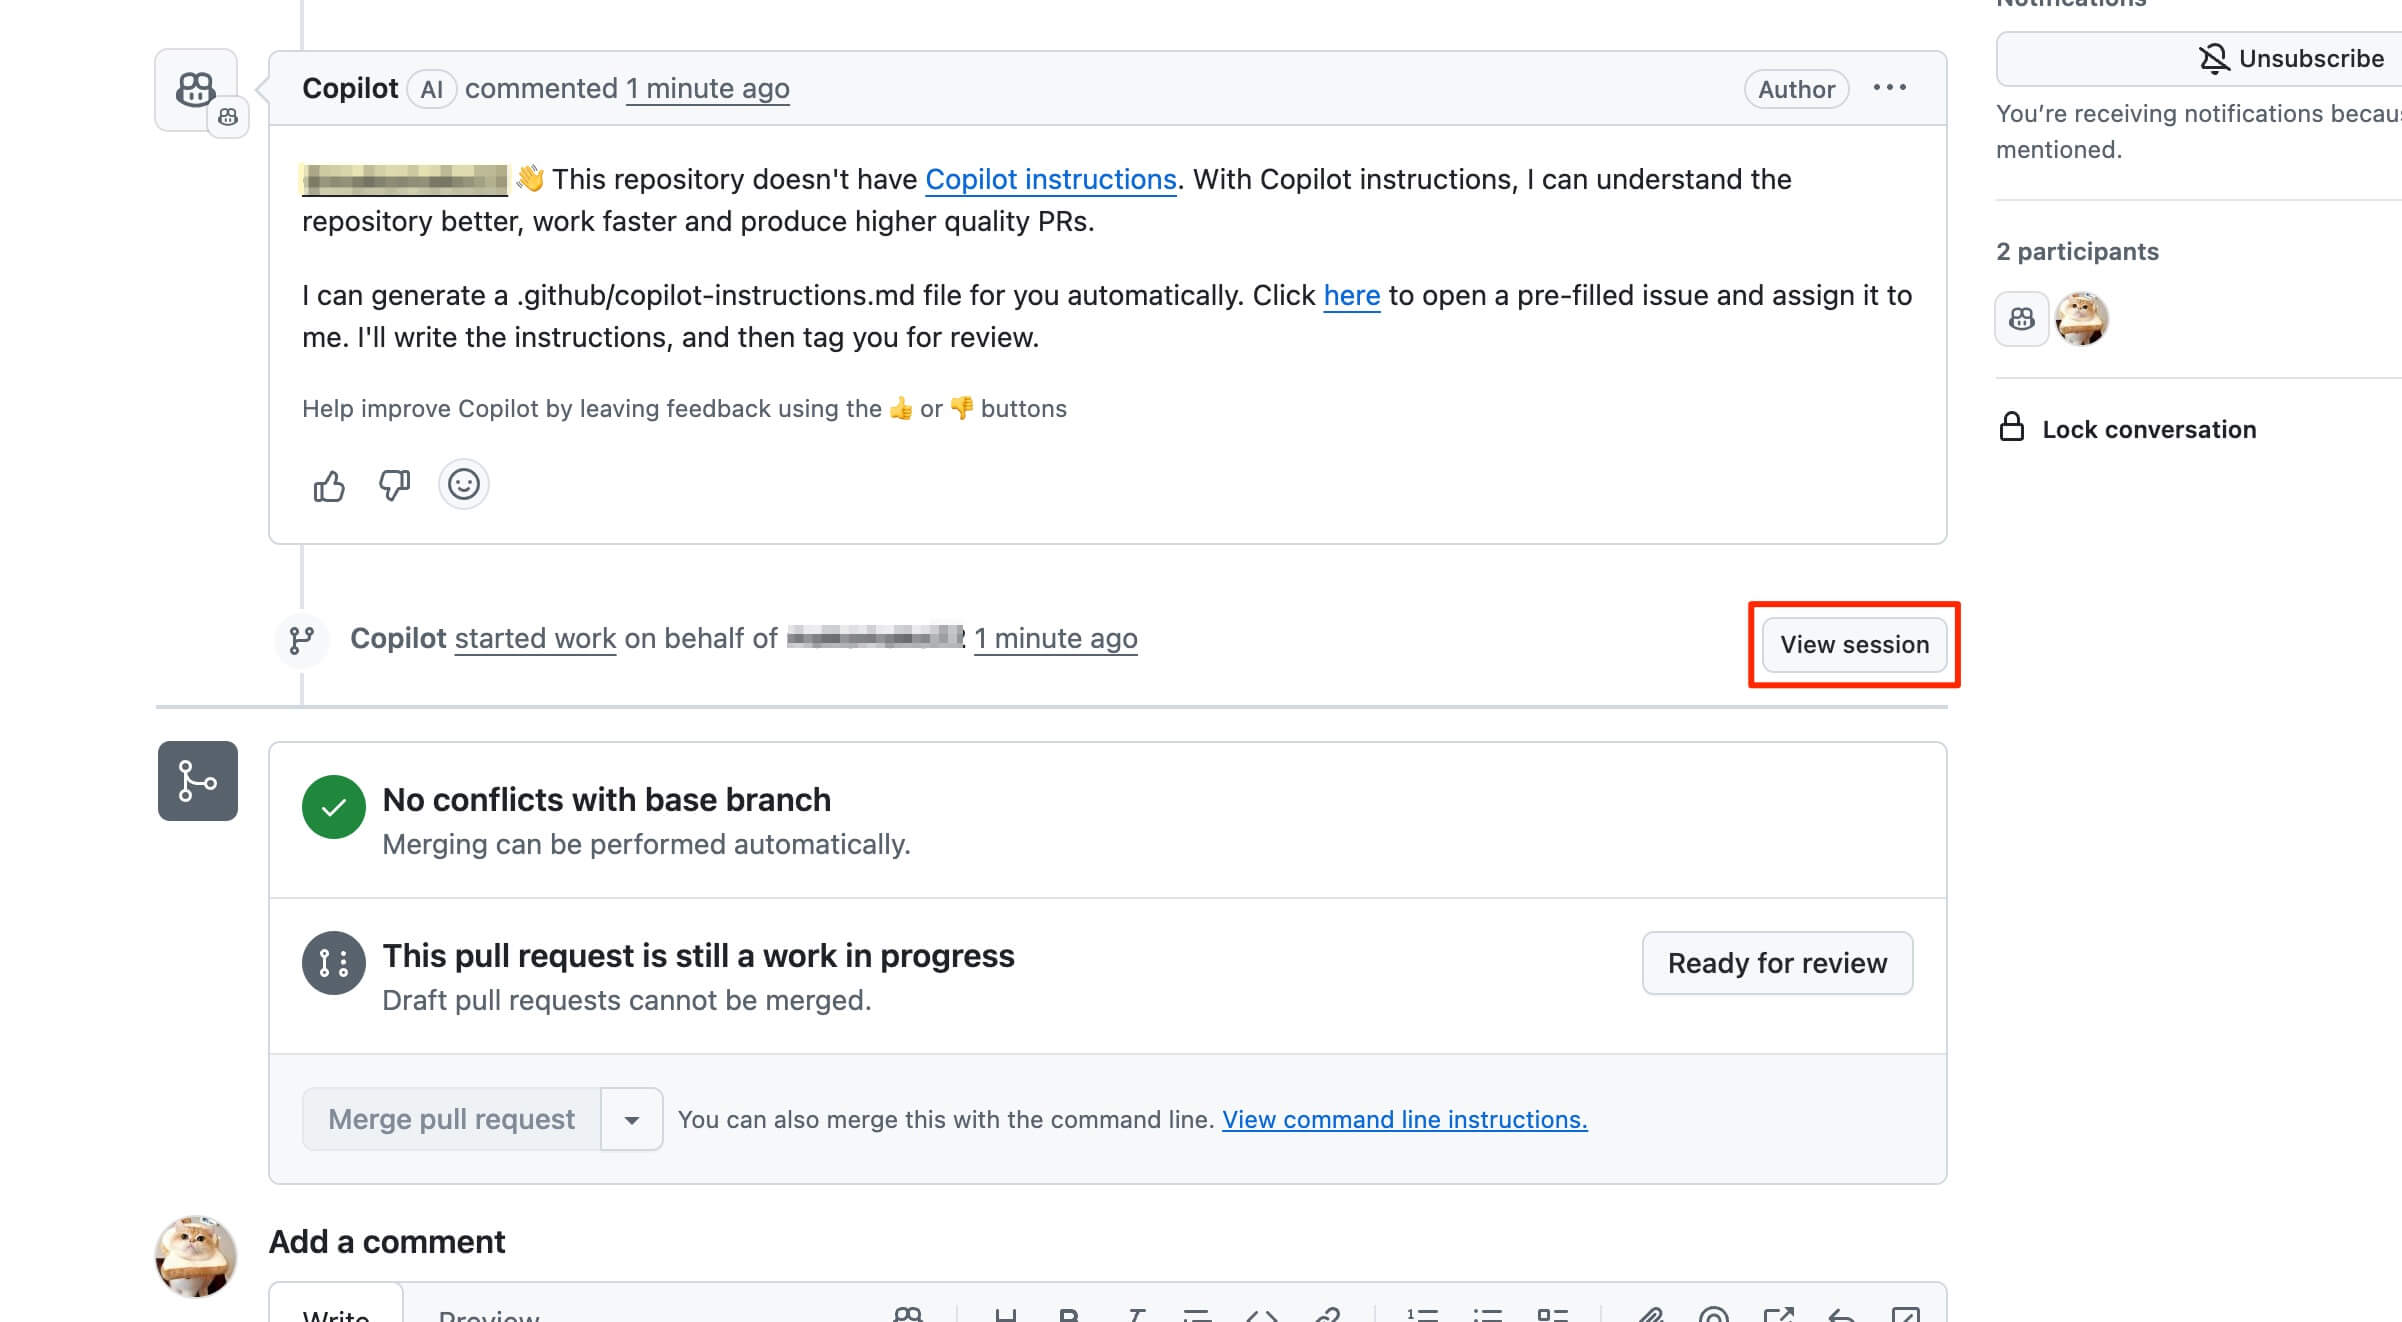Viewport: 2402px width, 1322px height.
Task: Click the 'No conflicts with base branch' heading
Action: [x=606, y=799]
